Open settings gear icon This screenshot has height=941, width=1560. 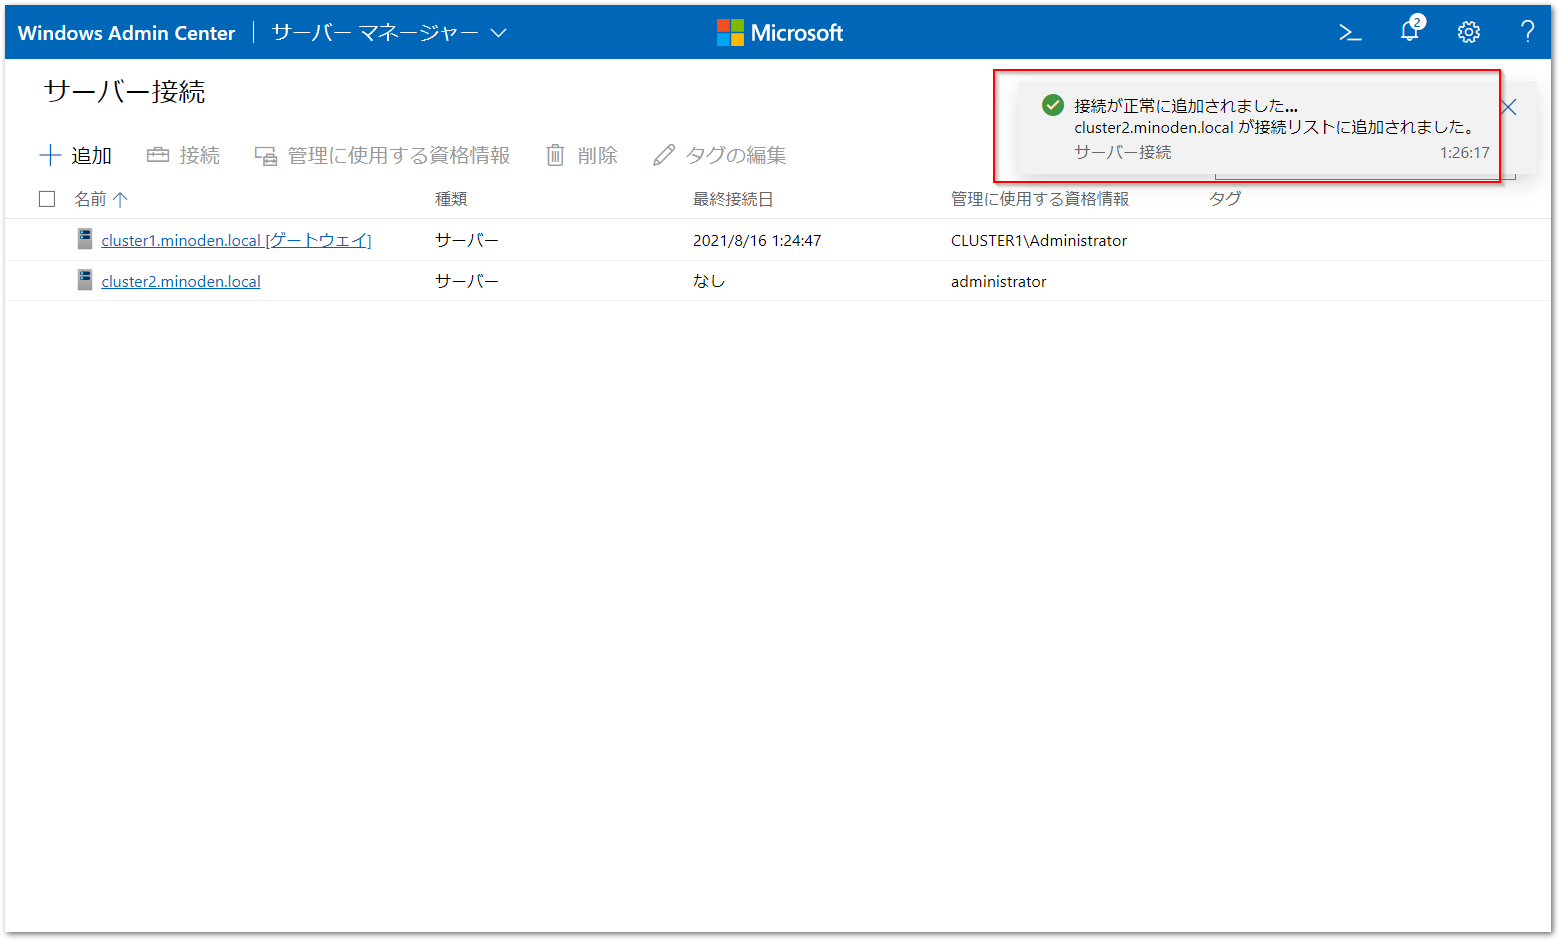tap(1468, 33)
